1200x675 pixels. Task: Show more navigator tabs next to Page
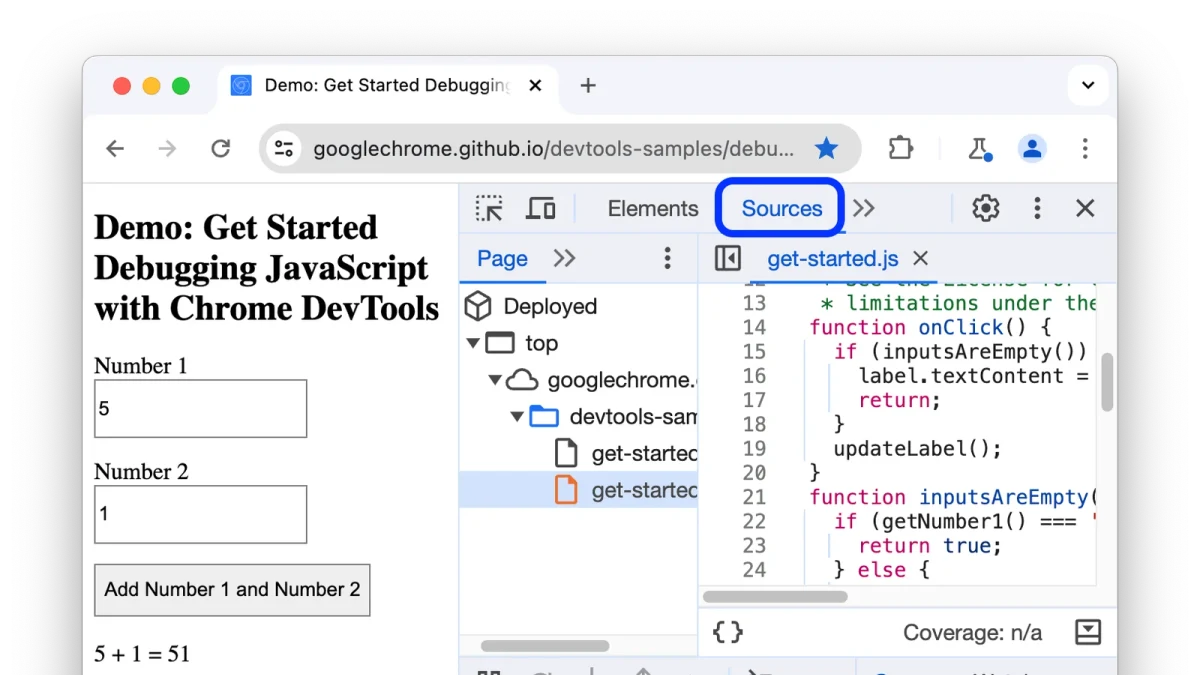pyautogui.click(x=565, y=259)
